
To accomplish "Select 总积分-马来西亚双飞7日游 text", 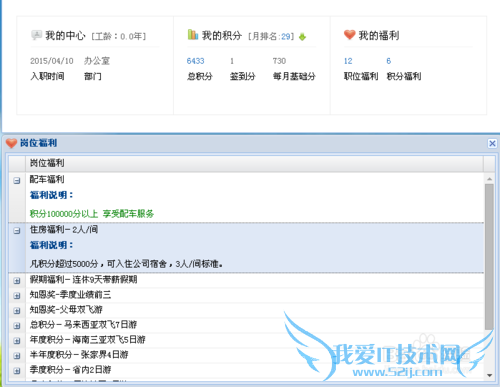I will [83, 324].
